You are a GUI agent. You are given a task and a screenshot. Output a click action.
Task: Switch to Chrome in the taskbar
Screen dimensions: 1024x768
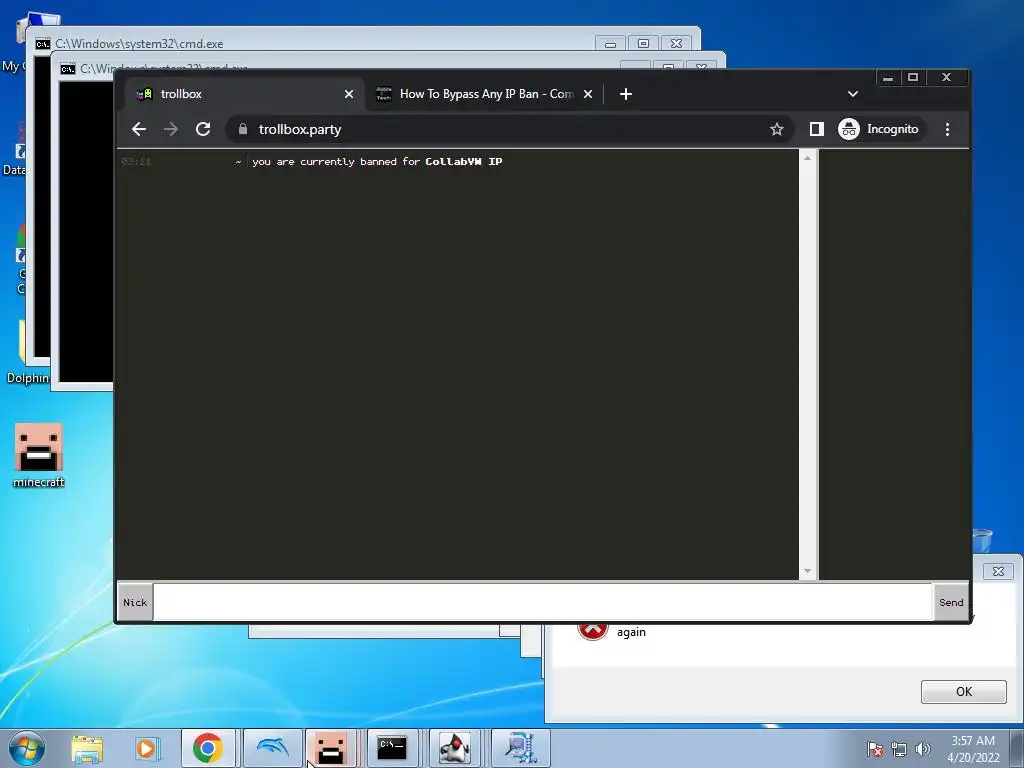click(208, 748)
